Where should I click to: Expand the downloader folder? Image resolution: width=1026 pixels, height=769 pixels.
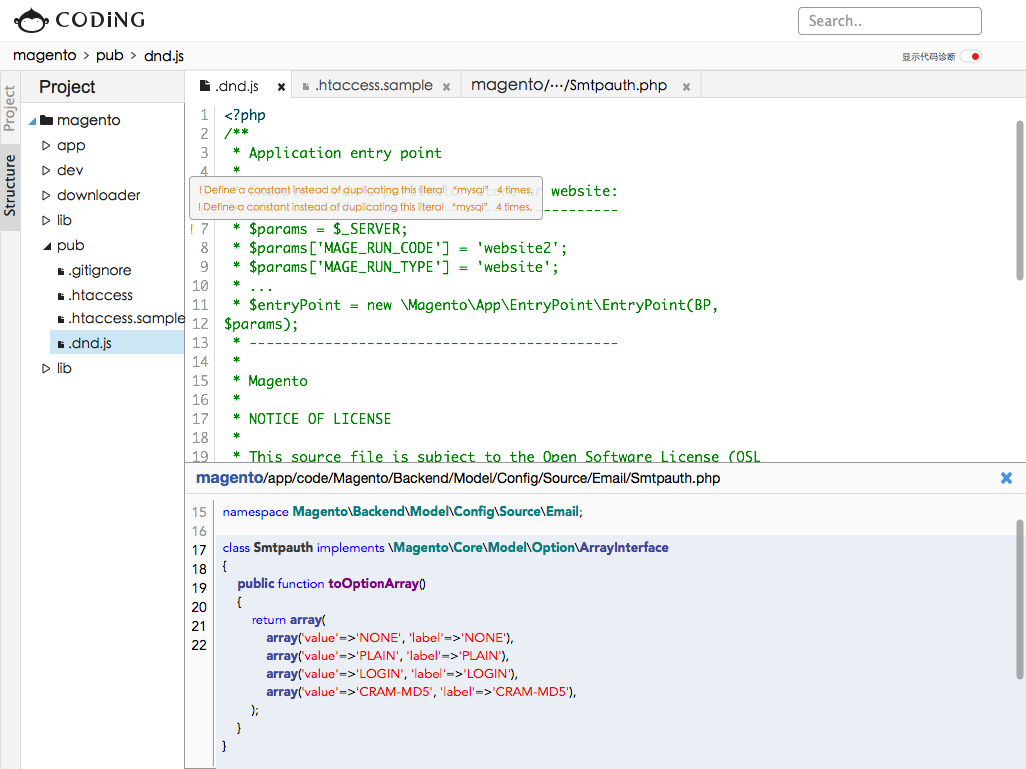click(x=46, y=195)
